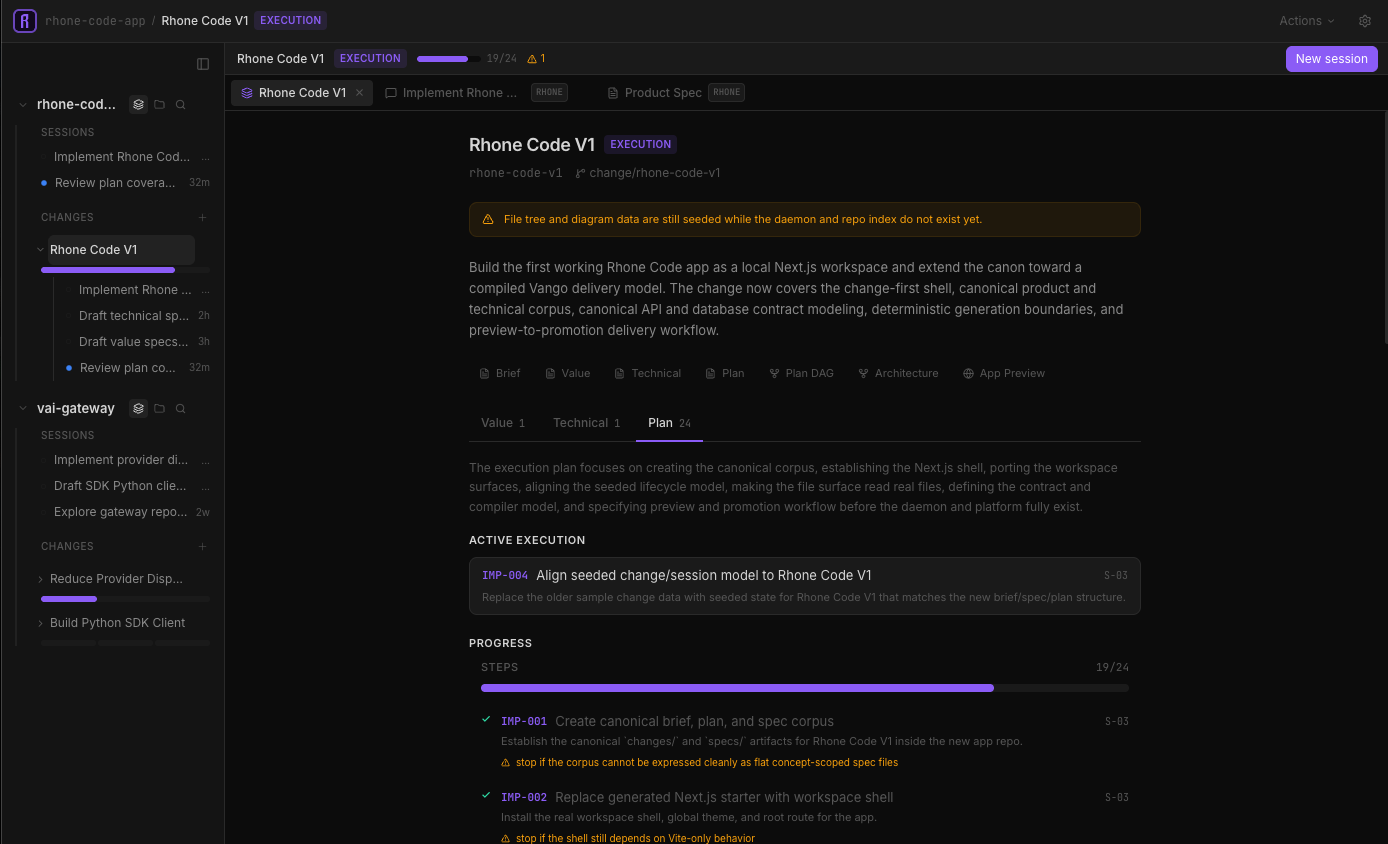This screenshot has height=844, width=1388.
Task: Click warning icon in seeded data banner
Action: click(x=488, y=219)
